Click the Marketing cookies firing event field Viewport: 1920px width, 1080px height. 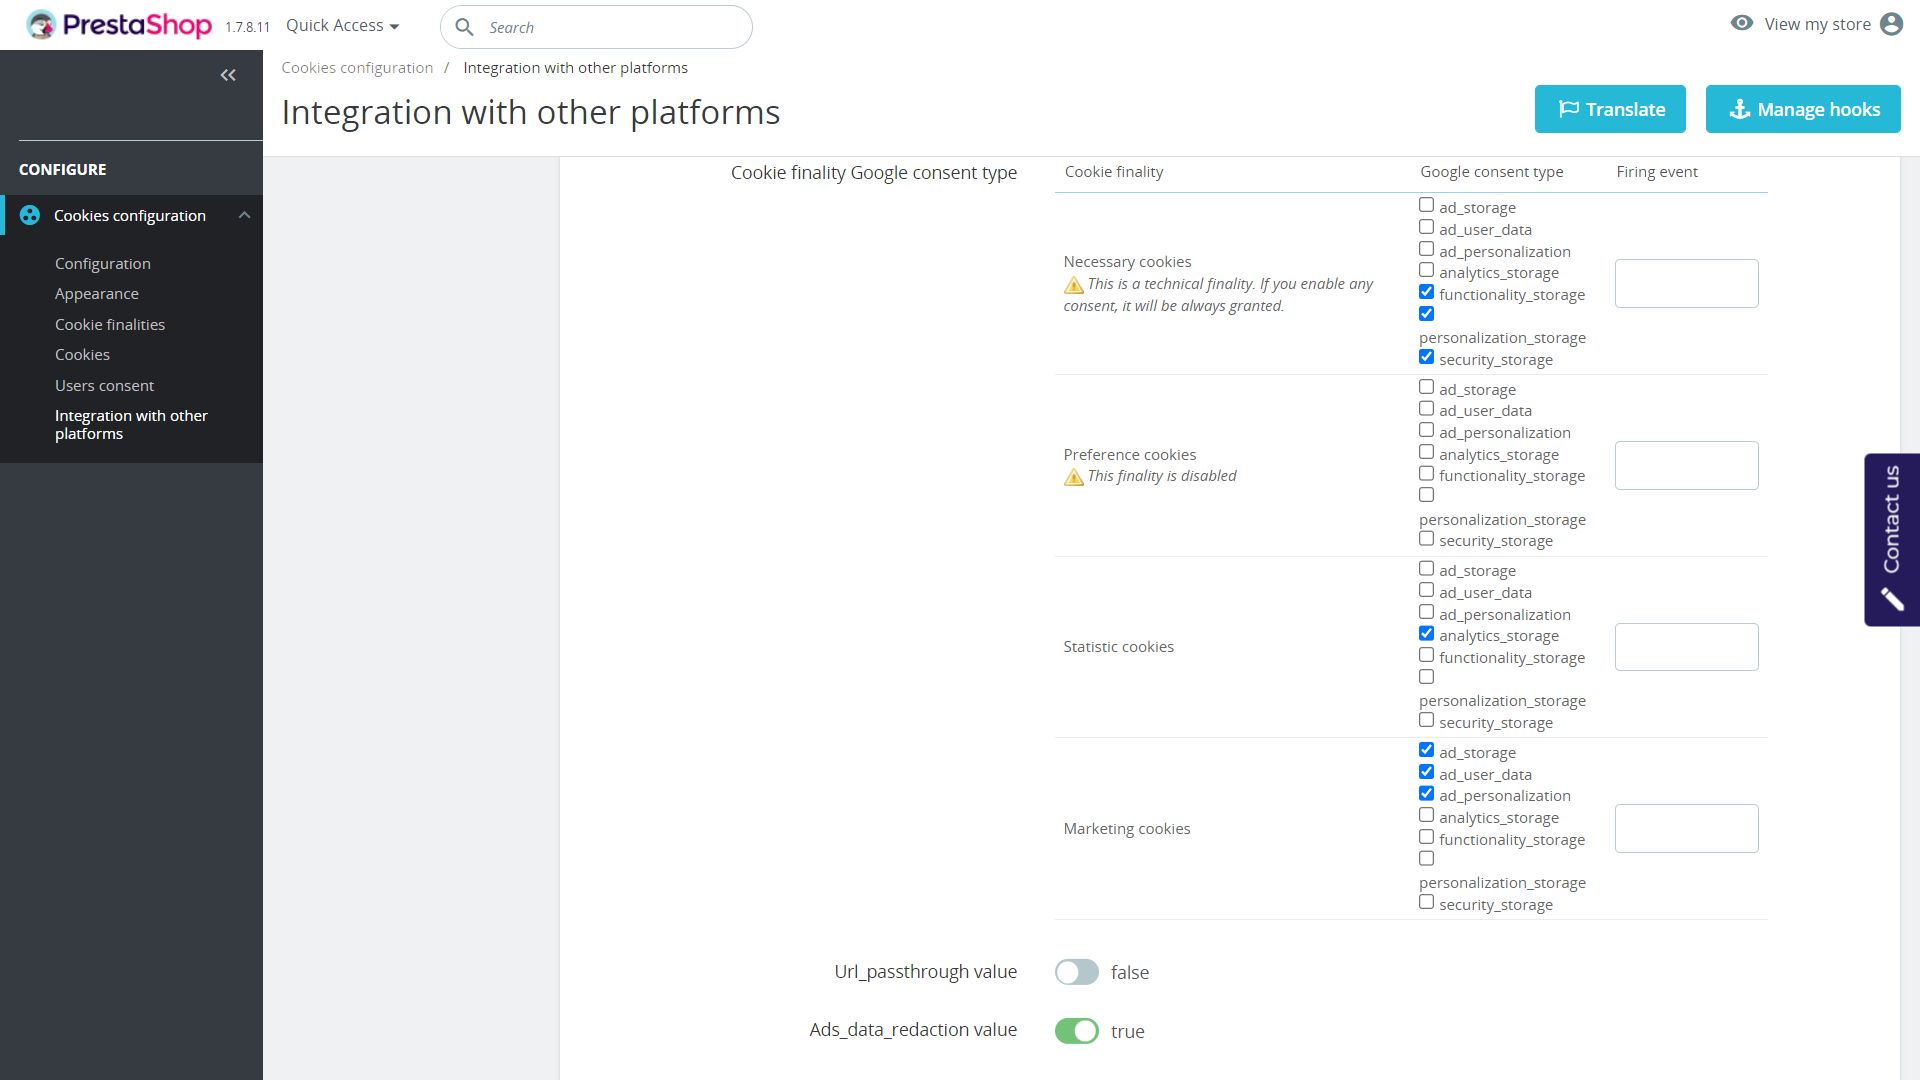pos(1686,828)
